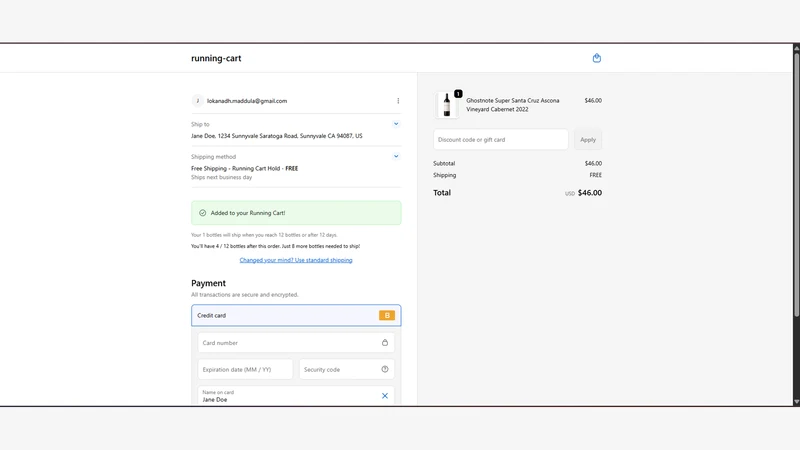Viewport: 800px width, 450px height.
Task: Click the running-cart store title
Action: [x=216, y=58]
